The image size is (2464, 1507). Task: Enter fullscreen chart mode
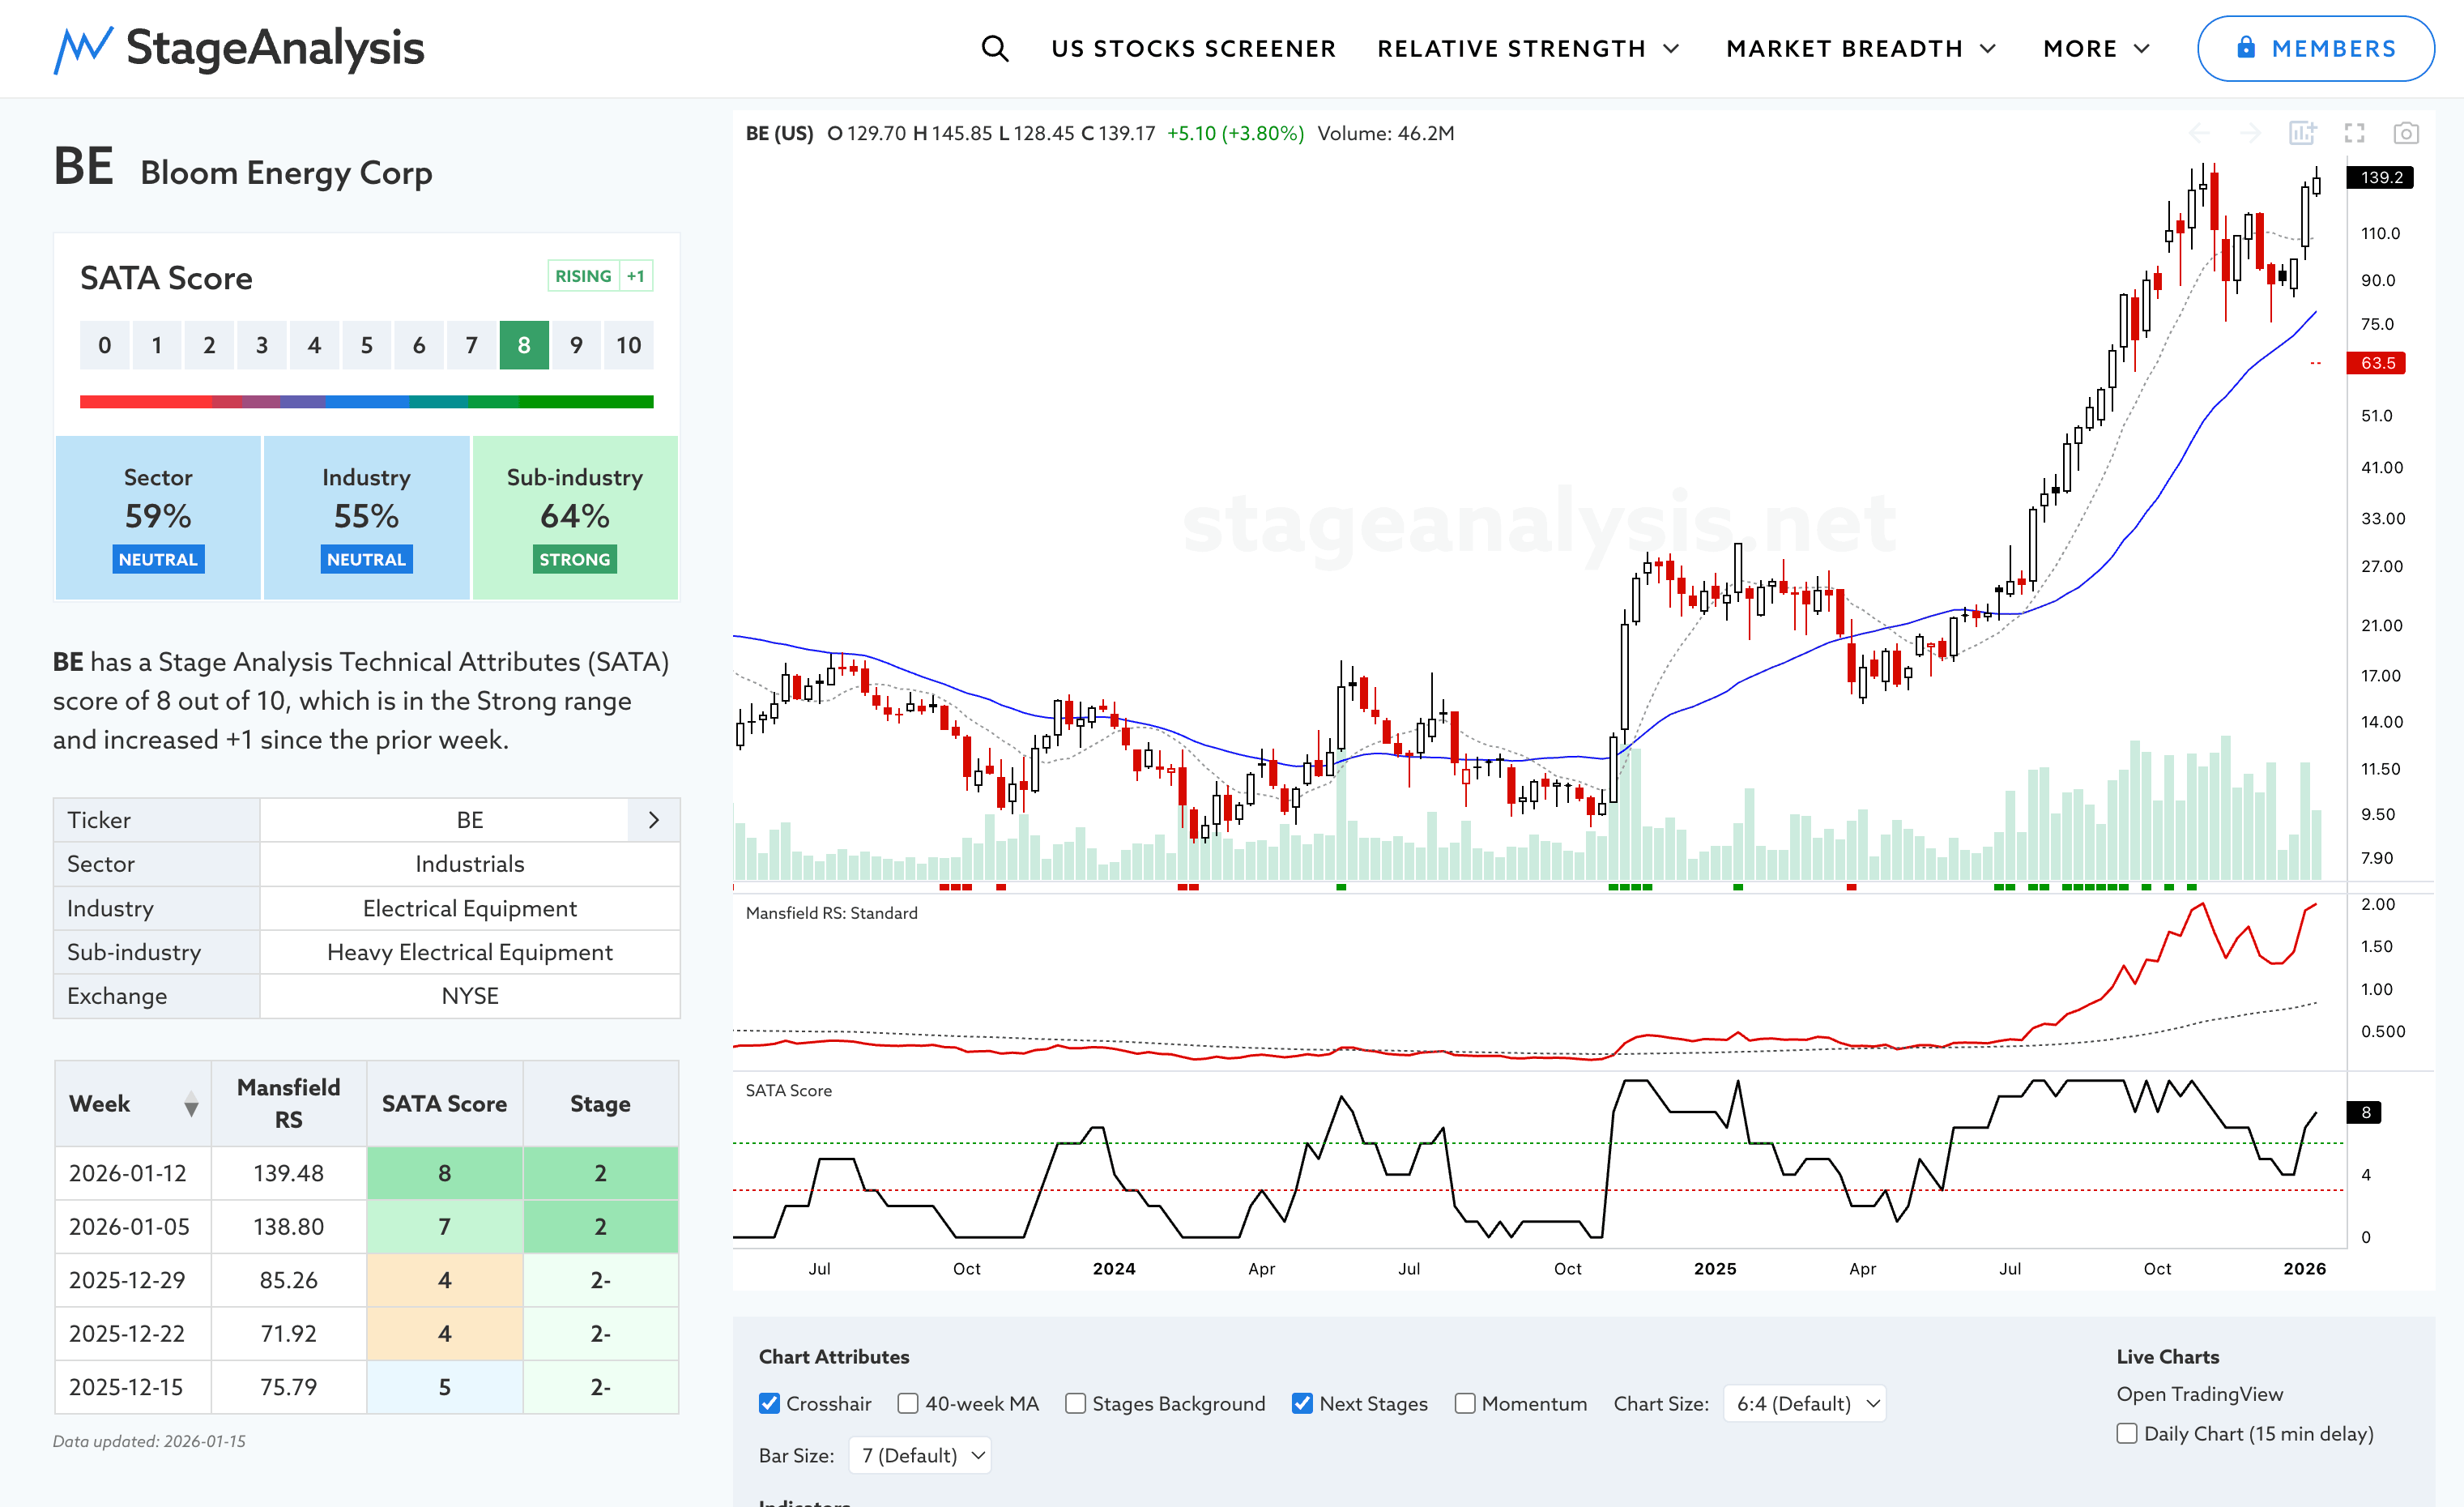tap(2354, 133)
